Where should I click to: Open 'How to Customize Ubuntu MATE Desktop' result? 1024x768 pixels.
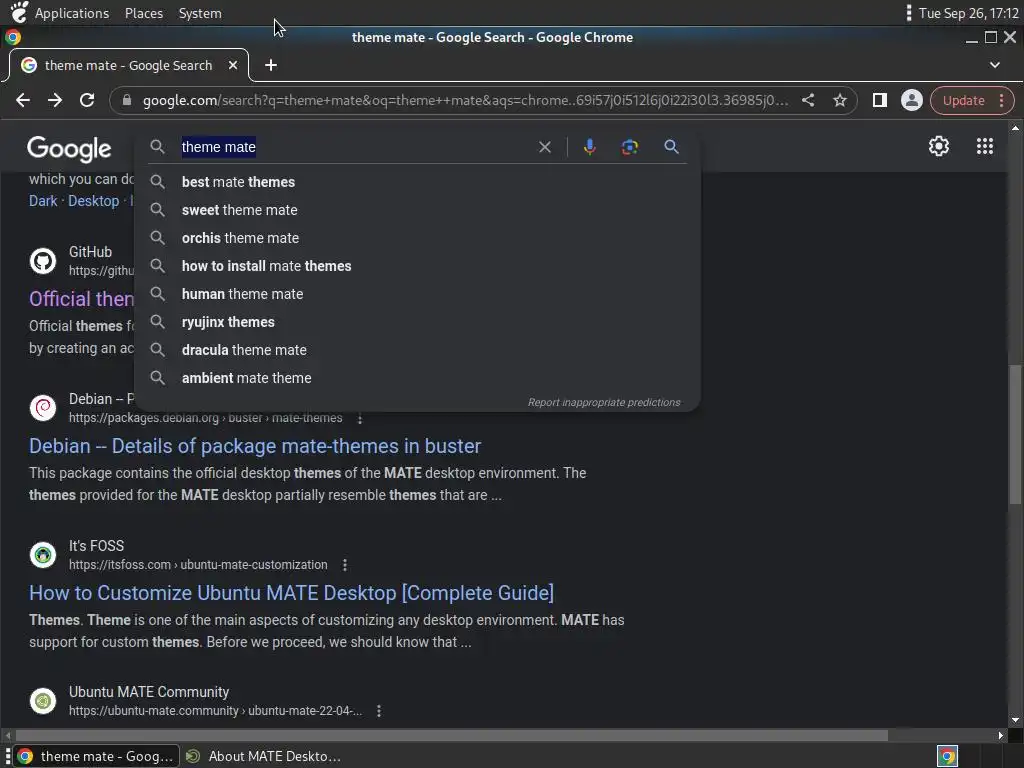click(x=291, y=593)
